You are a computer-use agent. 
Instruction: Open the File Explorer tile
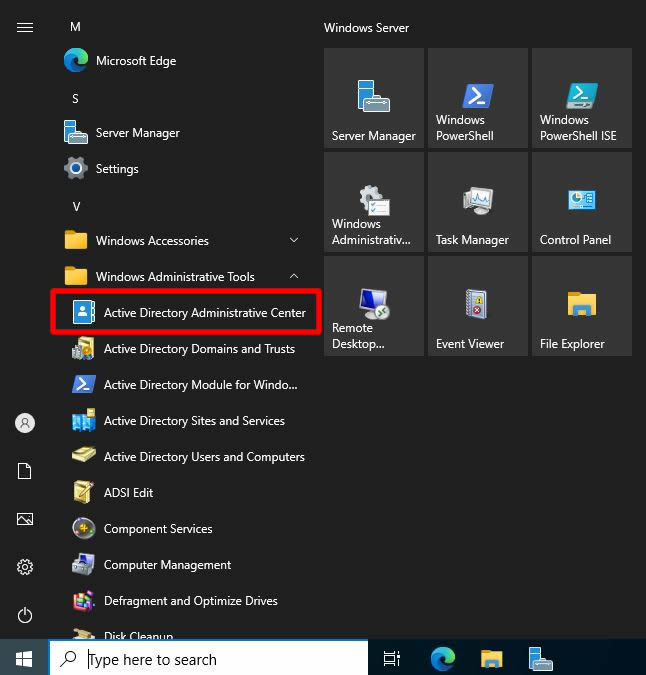582,306
